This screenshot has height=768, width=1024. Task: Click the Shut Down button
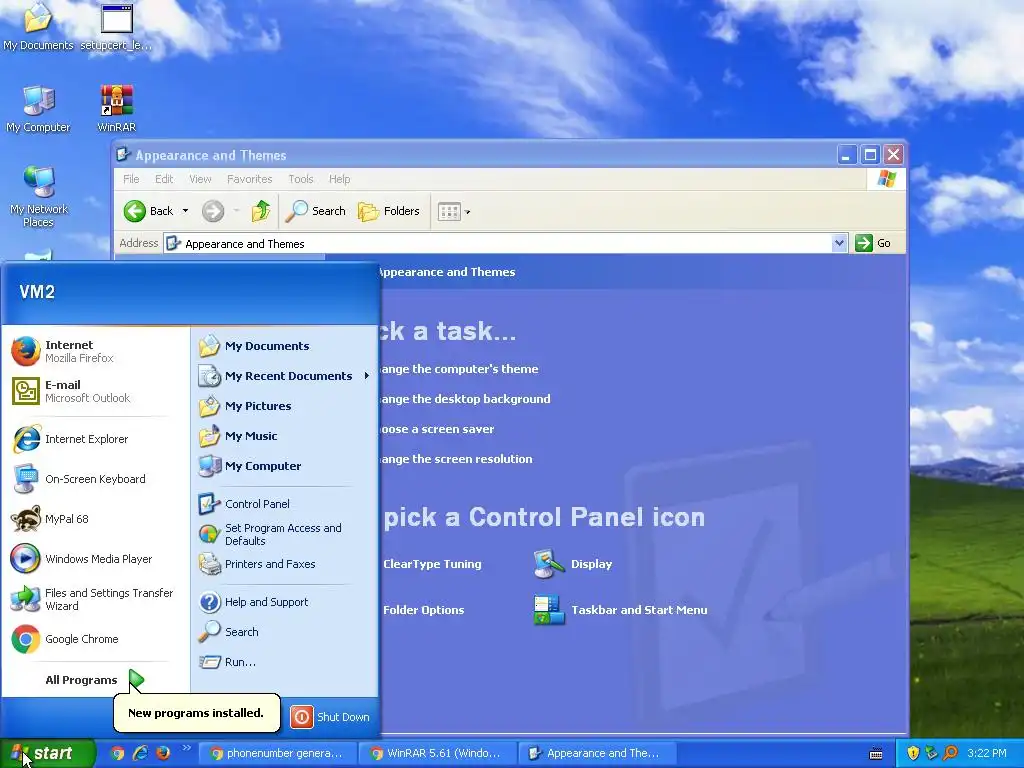click(330, 716)
